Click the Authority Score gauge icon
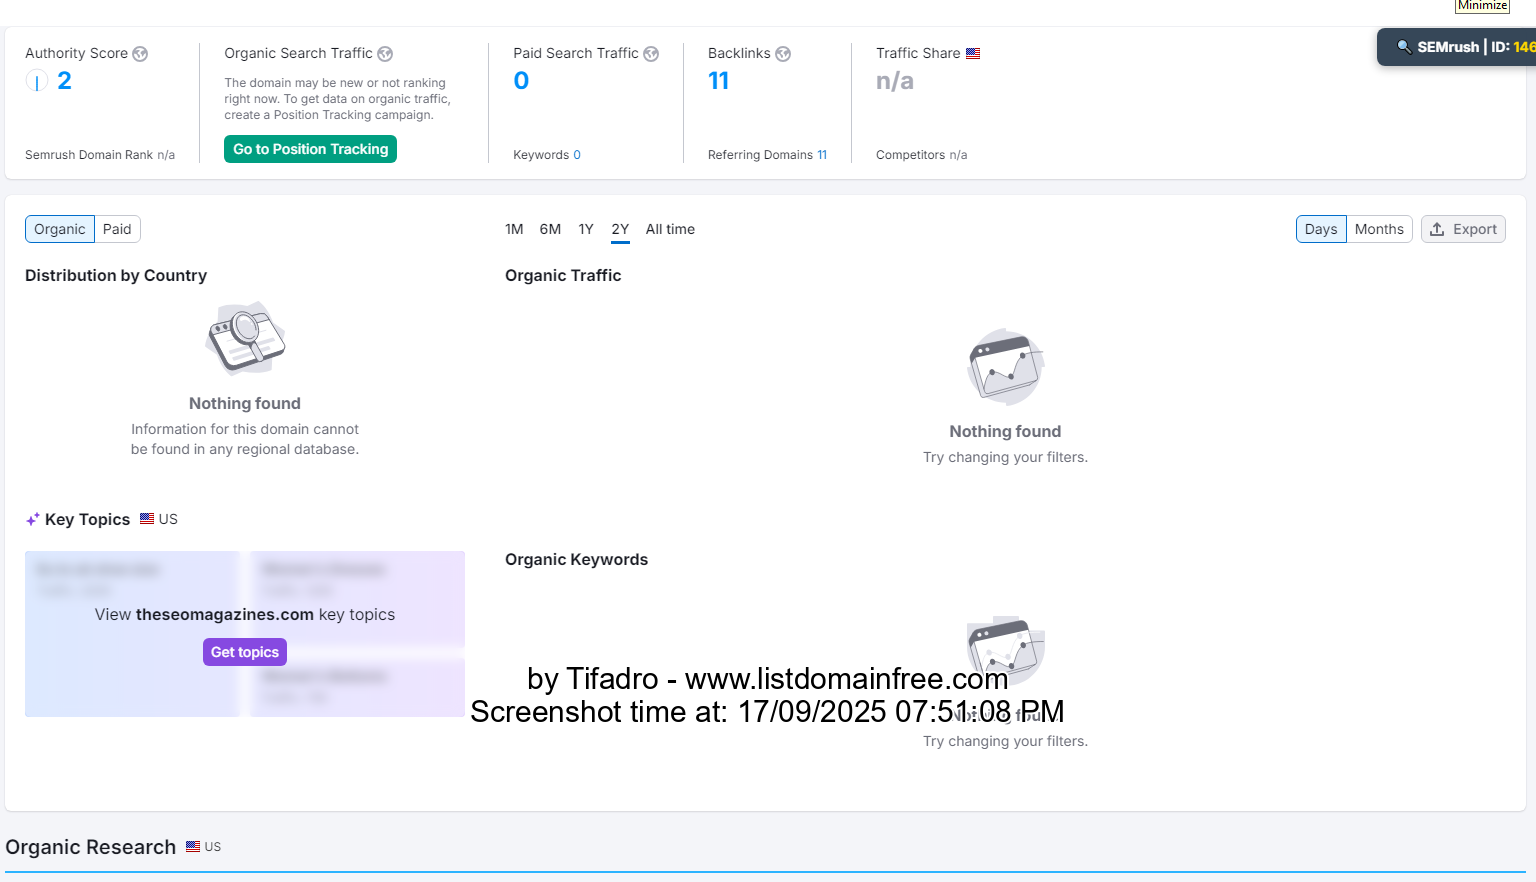The width and height of the screenshot is (1536, 882). pyautogui.click(x=37, y=81)
